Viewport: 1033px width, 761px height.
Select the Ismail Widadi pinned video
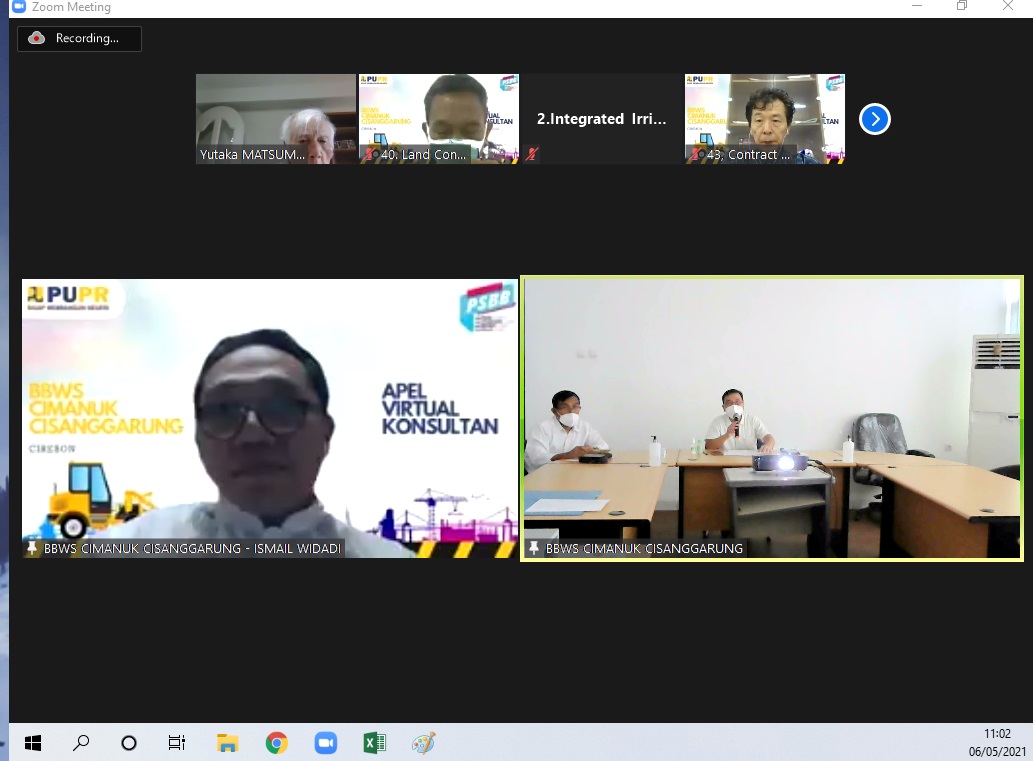pos(270,418)
